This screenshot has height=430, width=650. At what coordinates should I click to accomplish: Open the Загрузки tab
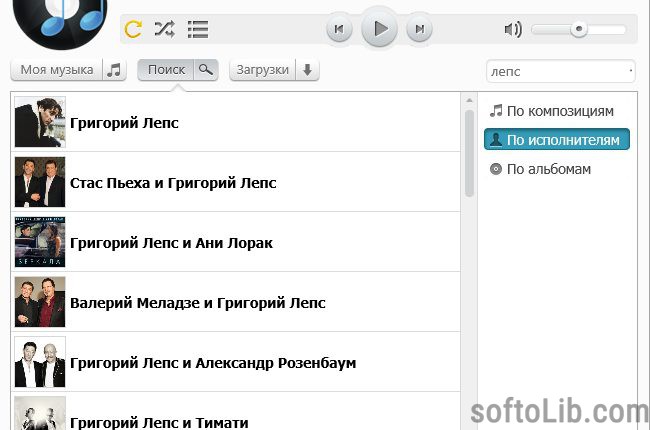[262, 70]
